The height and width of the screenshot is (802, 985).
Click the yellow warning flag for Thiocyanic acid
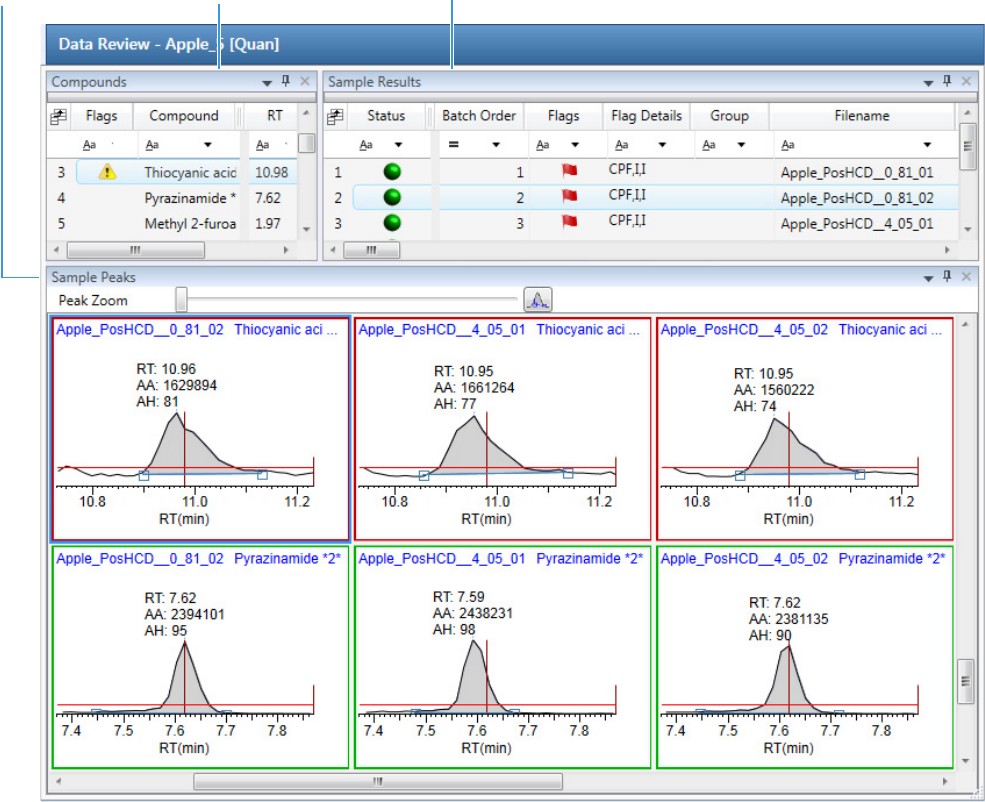(x=106, y=172)
